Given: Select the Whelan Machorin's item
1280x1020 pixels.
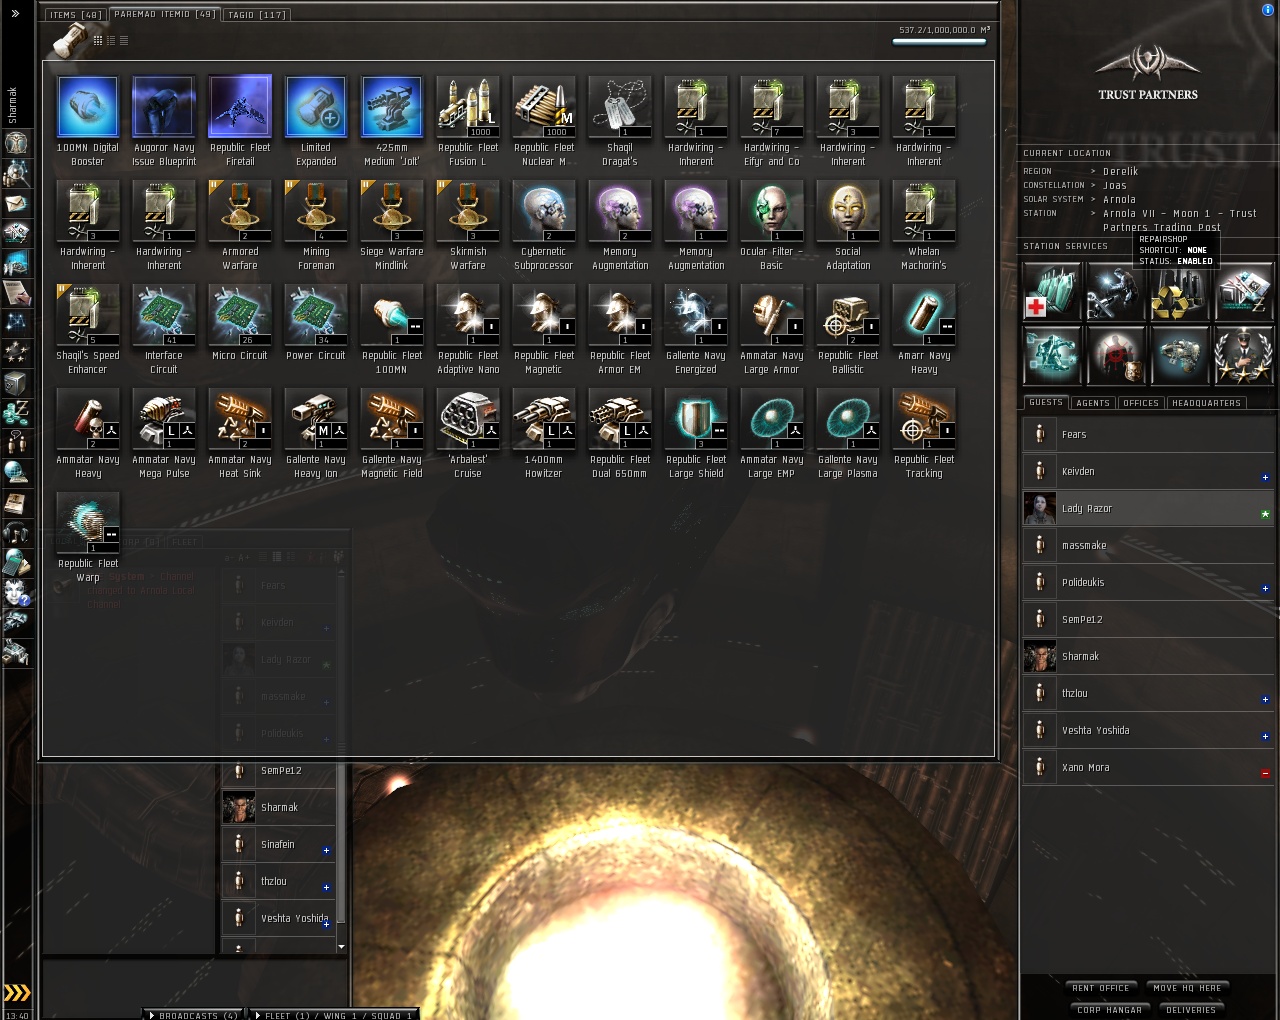Looking at the screenshot, I should pos(924,225).
